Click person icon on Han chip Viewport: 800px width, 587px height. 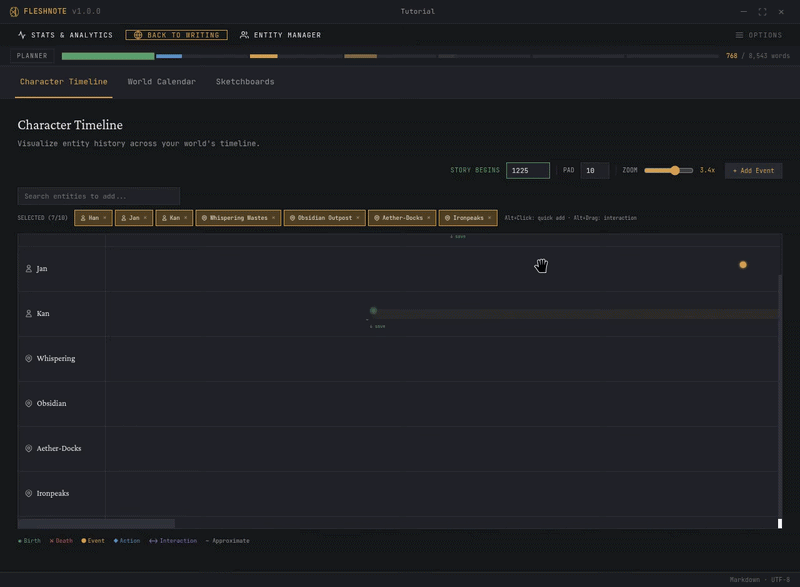coord(83,218)
